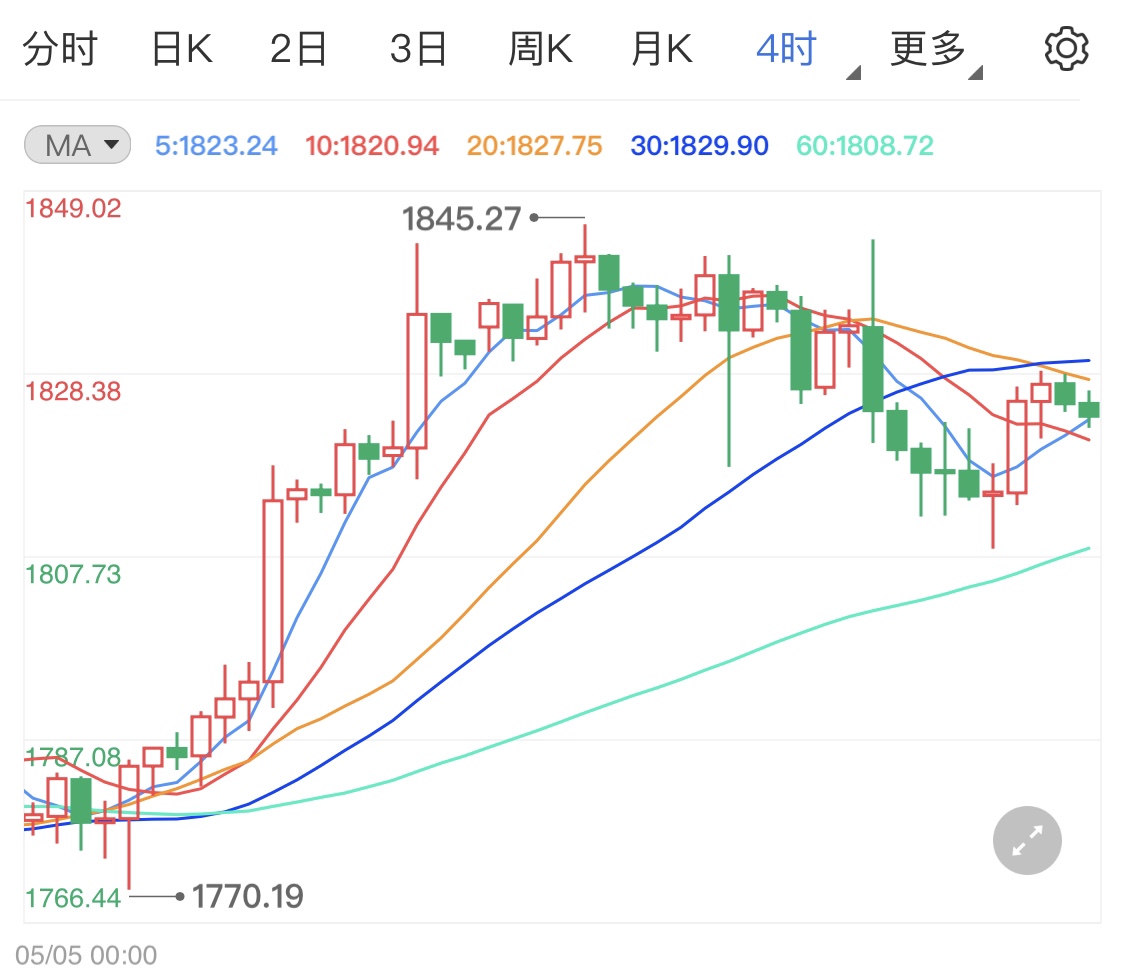Open the 月K monthly chart tab

click(662, 49)
